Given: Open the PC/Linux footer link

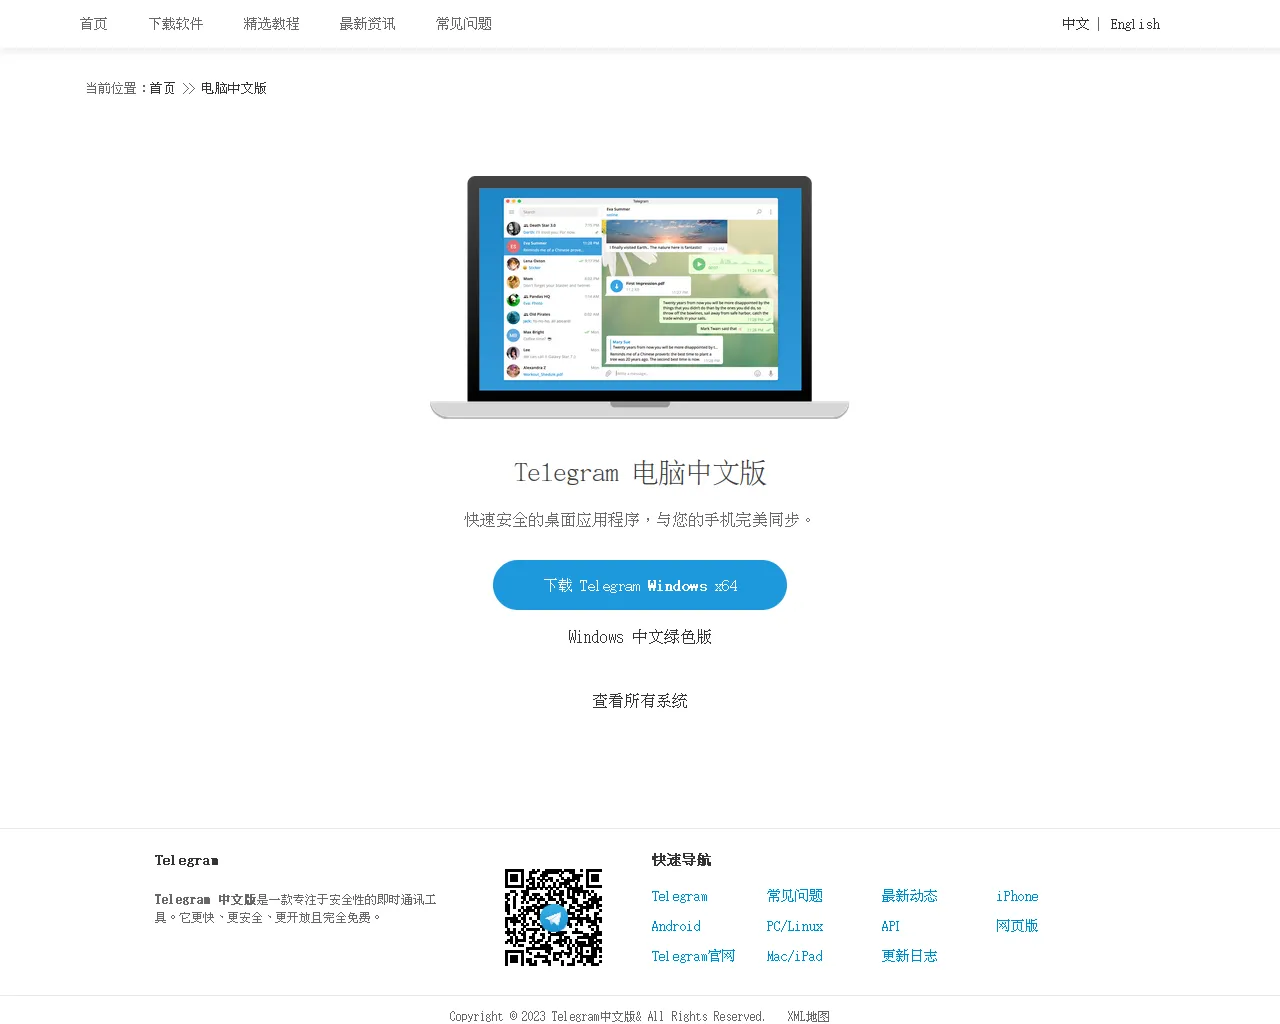Looking at the screenshot, I should click(x=795, y=926).
